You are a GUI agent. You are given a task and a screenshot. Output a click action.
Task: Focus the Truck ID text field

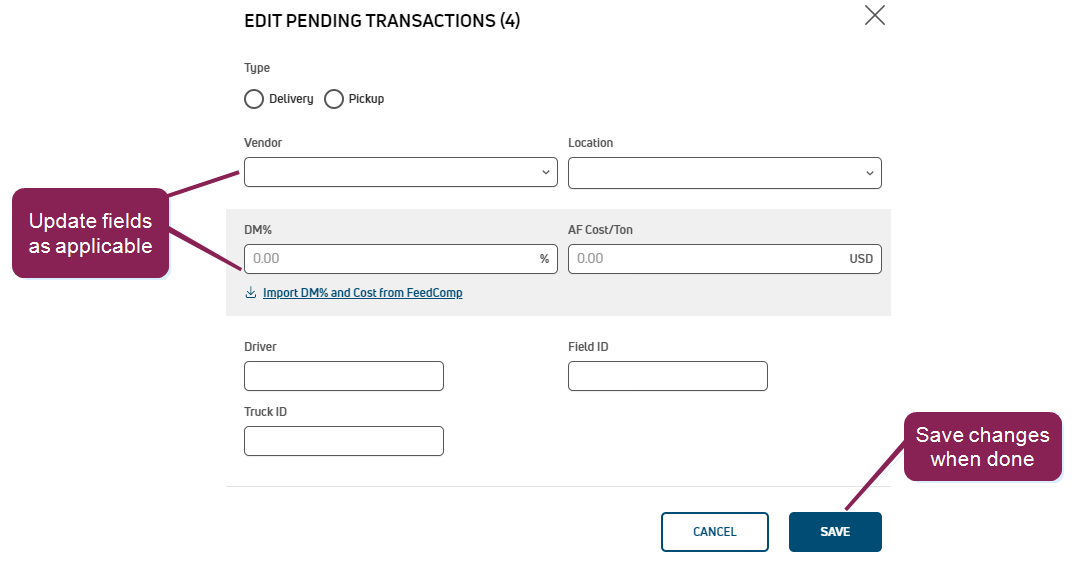pos(343,441)
